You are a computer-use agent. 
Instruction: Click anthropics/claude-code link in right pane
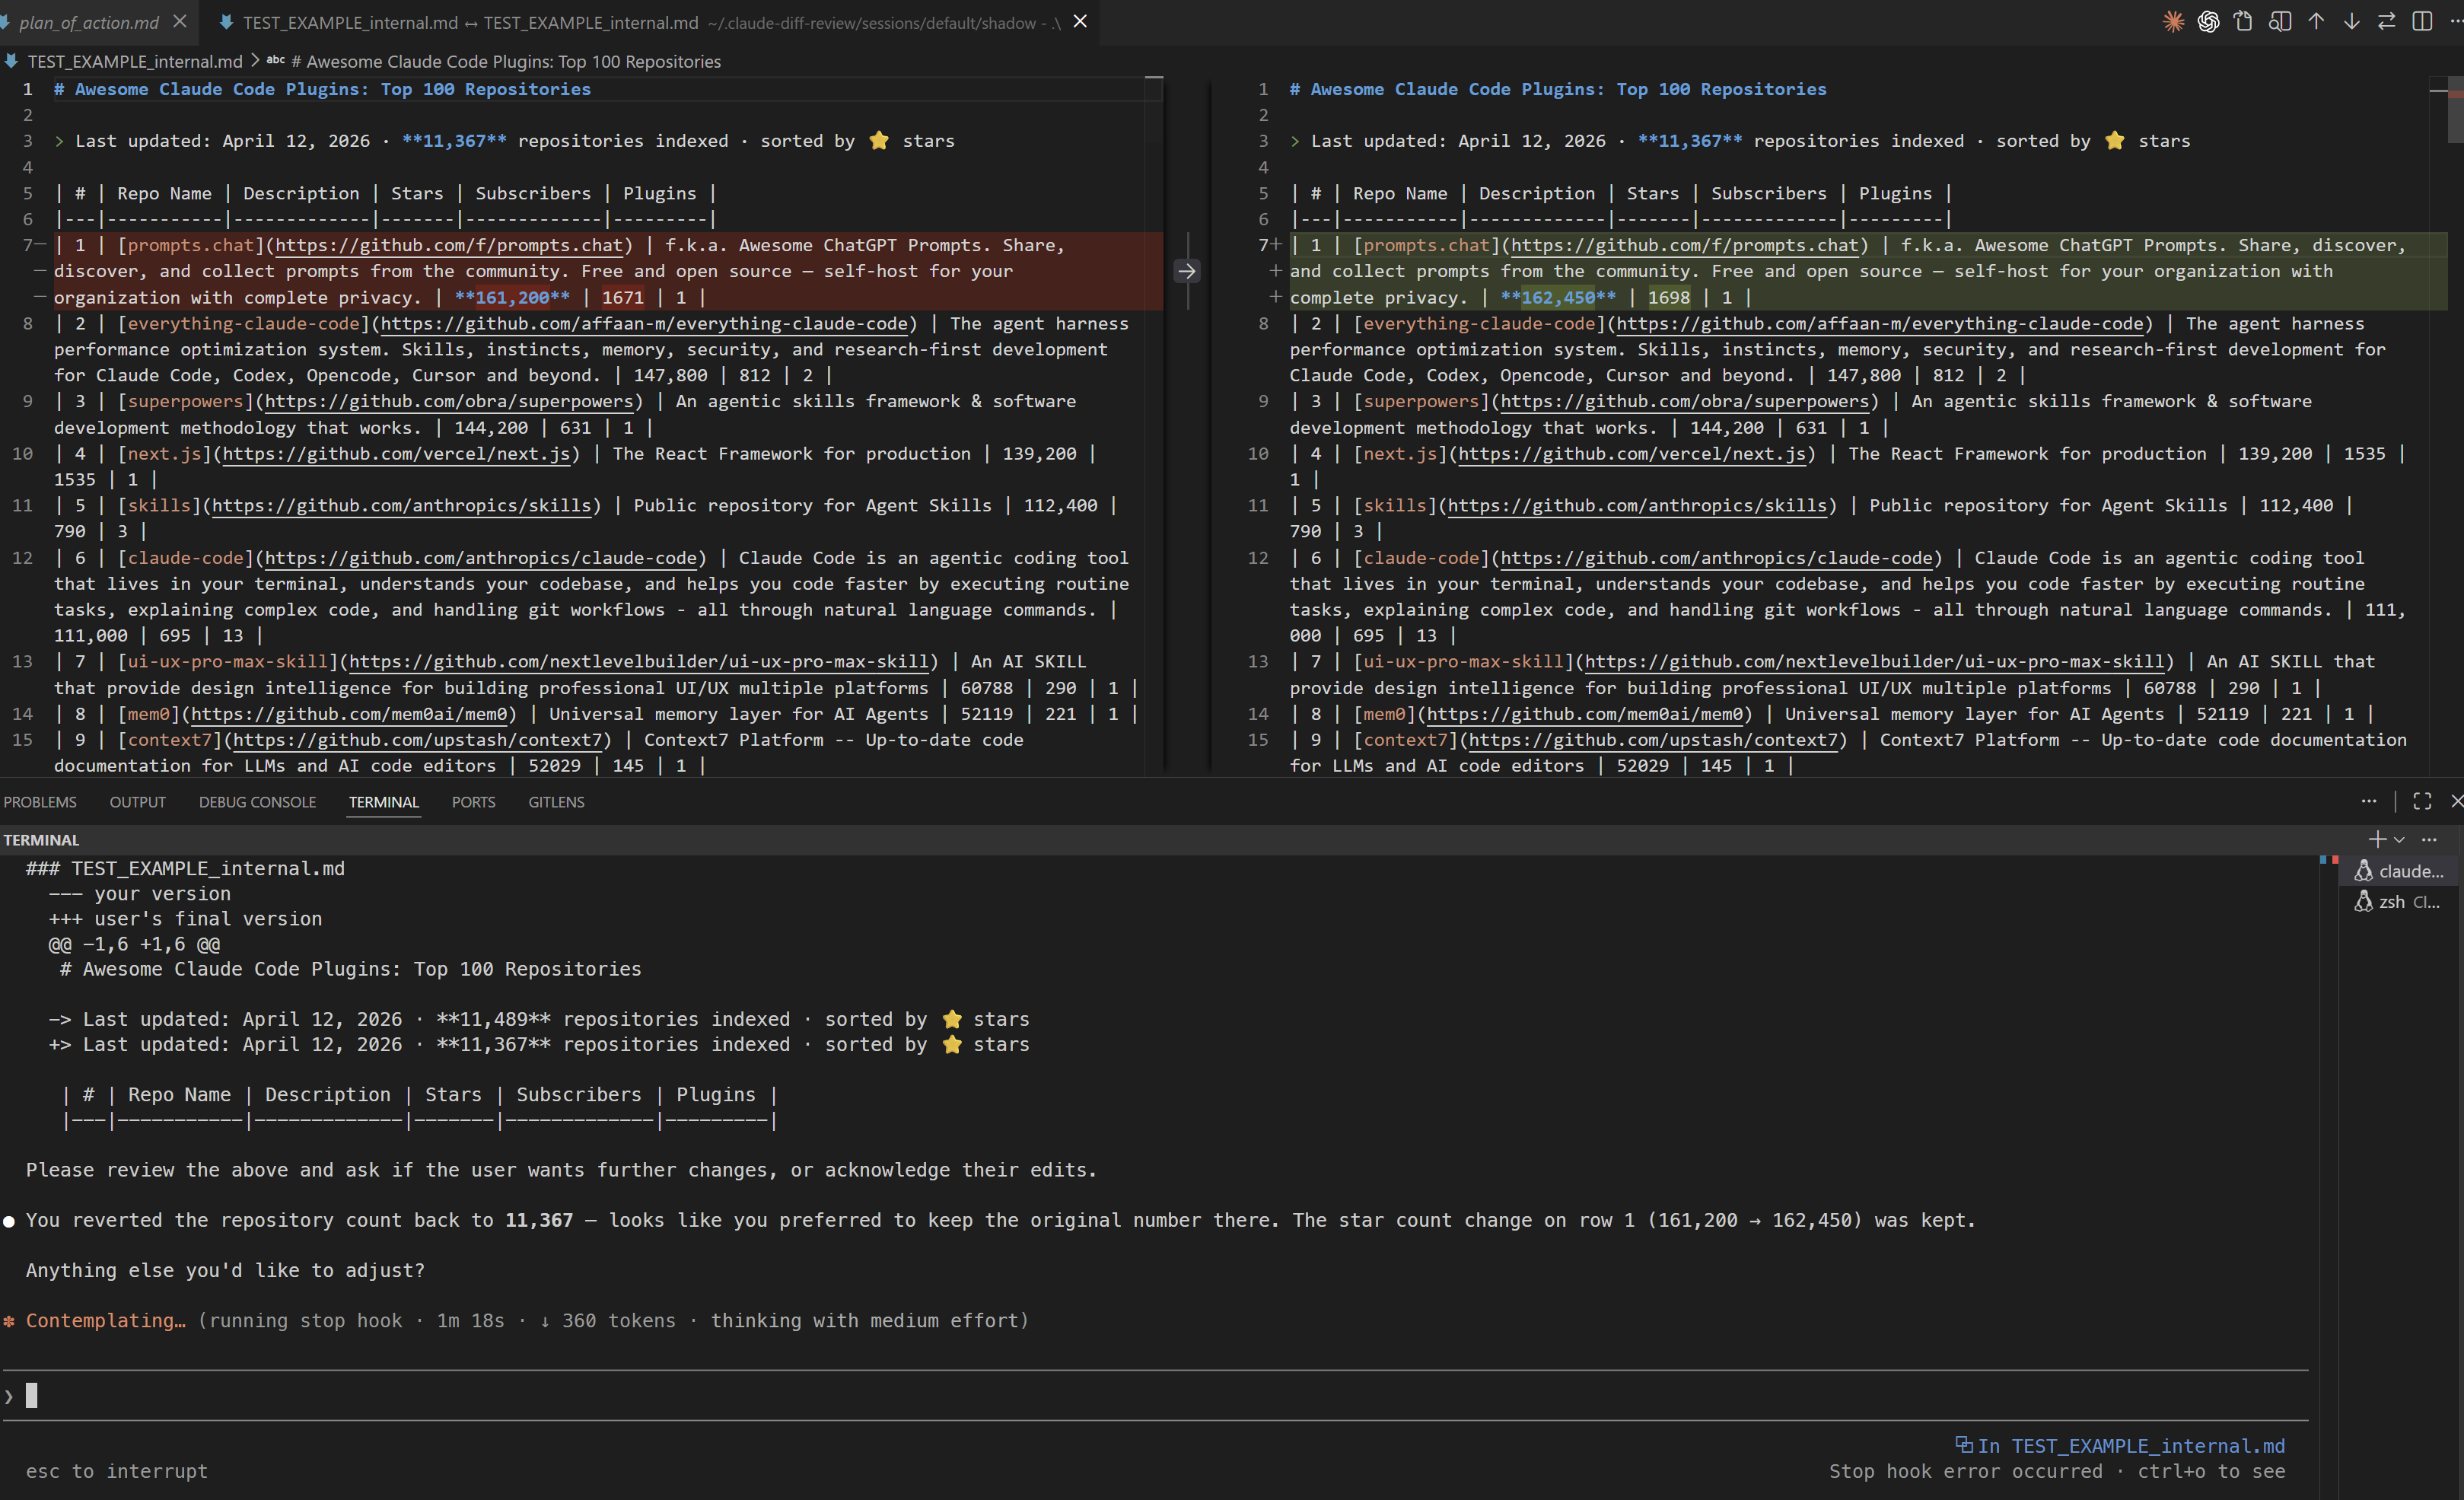pos(1717,557)
